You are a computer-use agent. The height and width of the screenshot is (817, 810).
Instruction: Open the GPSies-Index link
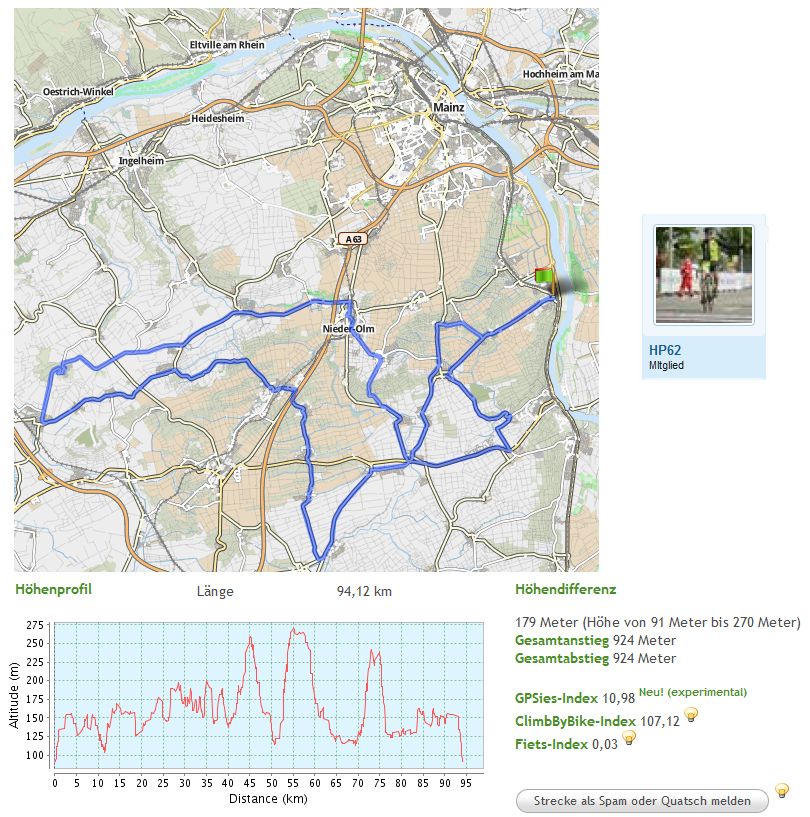click(x=557, y=698)
